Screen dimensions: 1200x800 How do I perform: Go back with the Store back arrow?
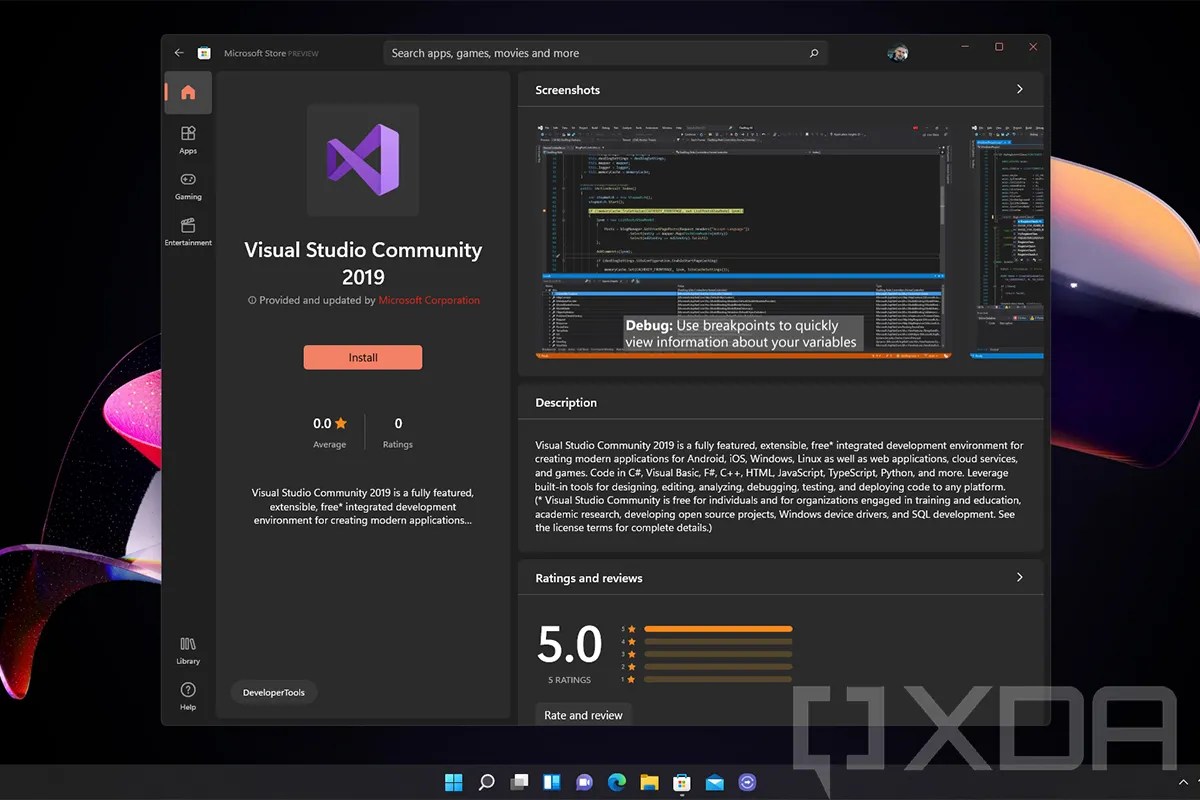pos(179,53)
